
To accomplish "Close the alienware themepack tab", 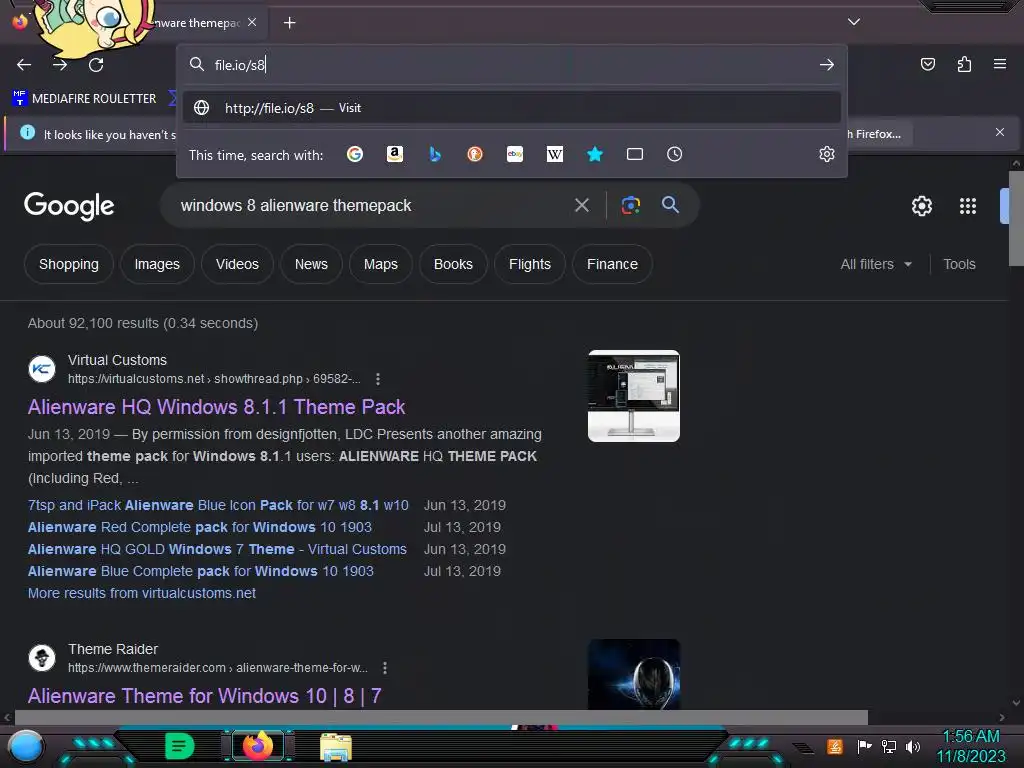I will pos(252,22).
